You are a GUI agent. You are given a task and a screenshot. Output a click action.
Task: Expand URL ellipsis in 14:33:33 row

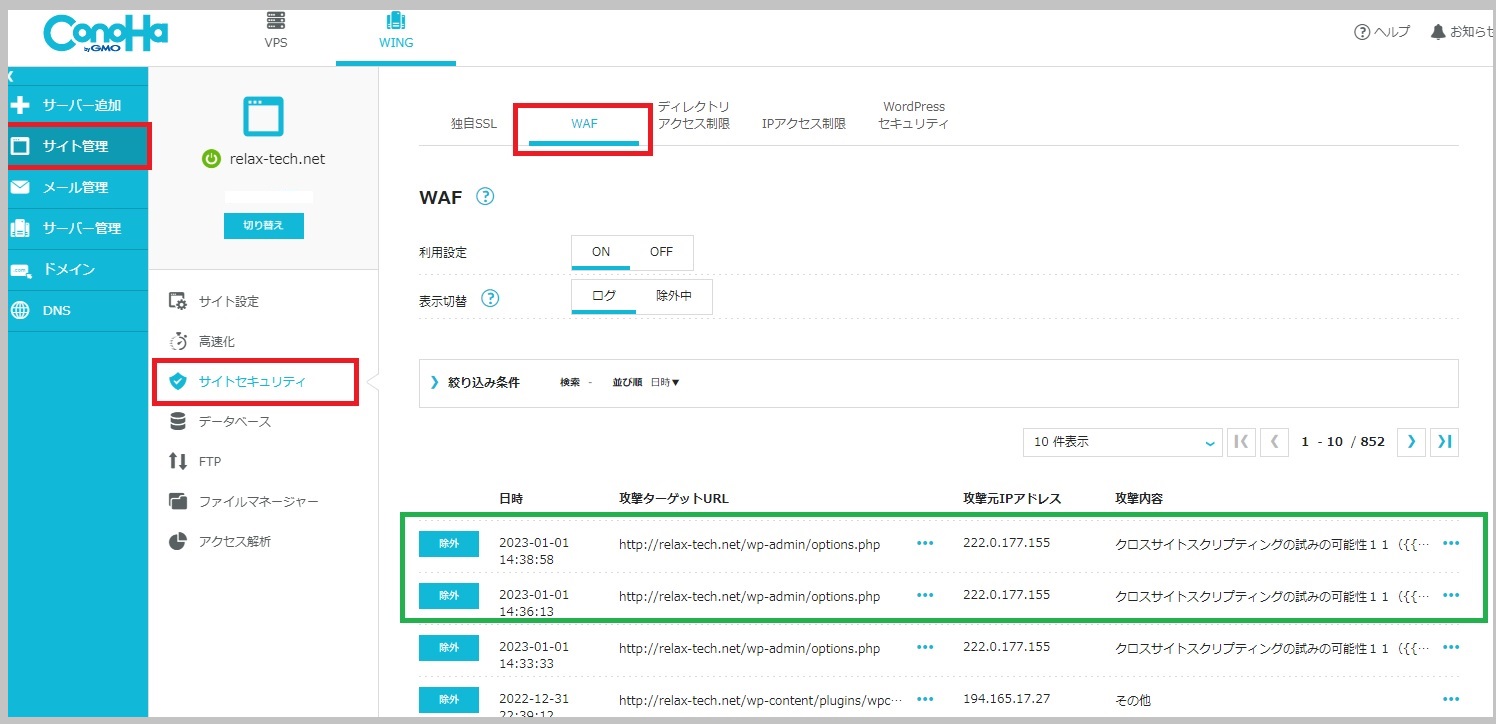click(x=925, y=648)
